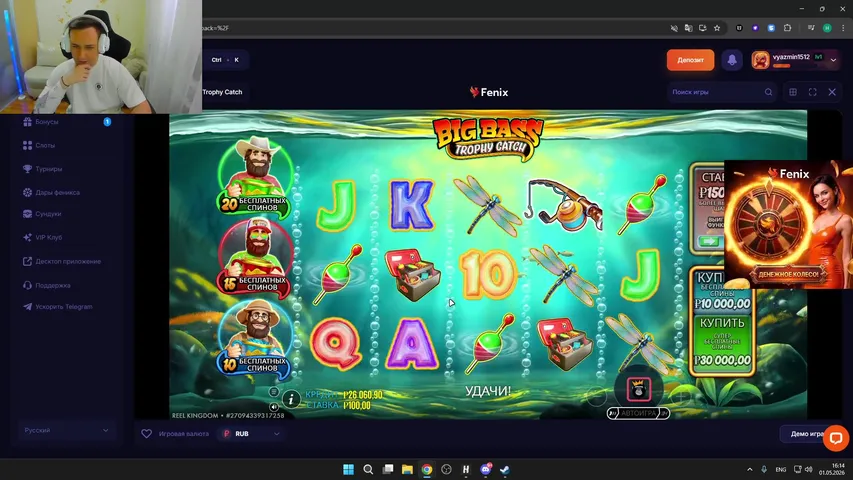This screenshot has width=853, height=480.
Task: Close the game with the X icon
Action: click(832, 92)
